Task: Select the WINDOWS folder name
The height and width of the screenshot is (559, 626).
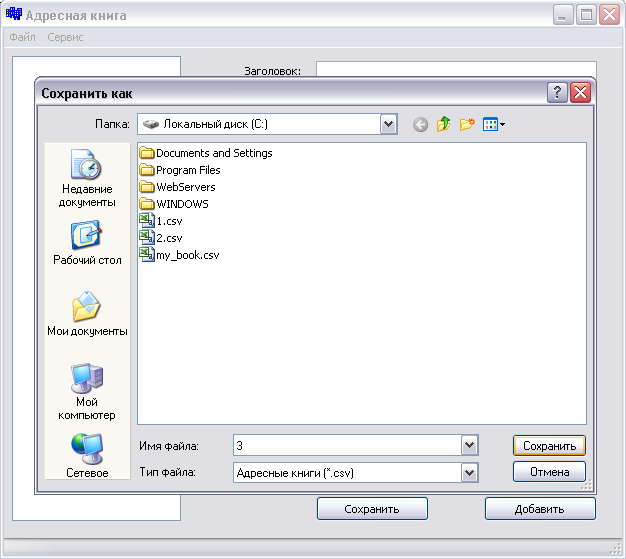Action: (x=182, y=204)
